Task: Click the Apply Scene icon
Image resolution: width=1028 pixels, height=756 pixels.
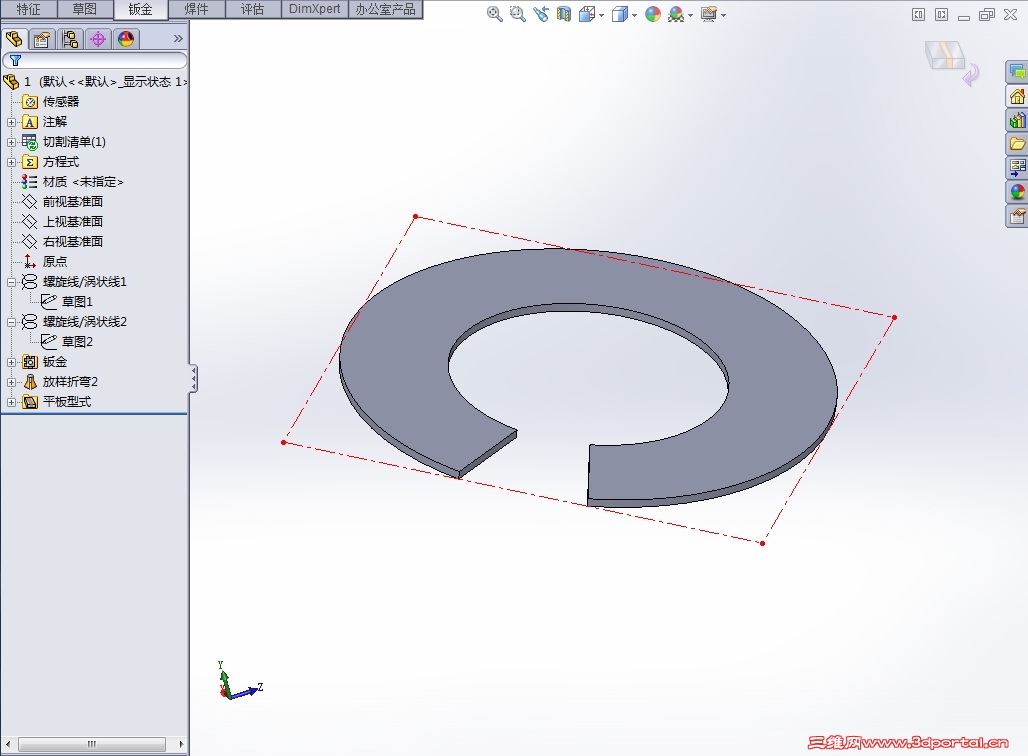Action: coord(676,14)
